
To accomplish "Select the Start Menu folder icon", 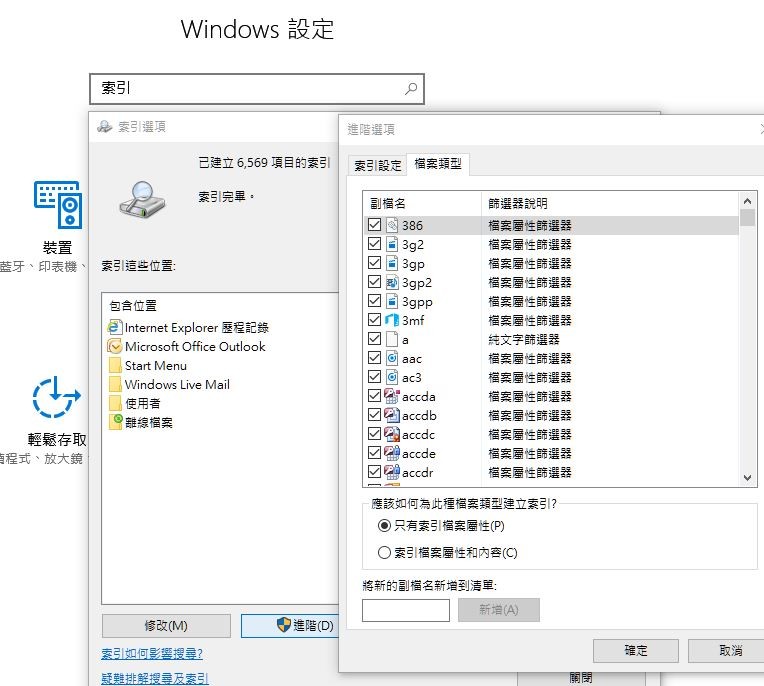I will [x=115, y=365].
